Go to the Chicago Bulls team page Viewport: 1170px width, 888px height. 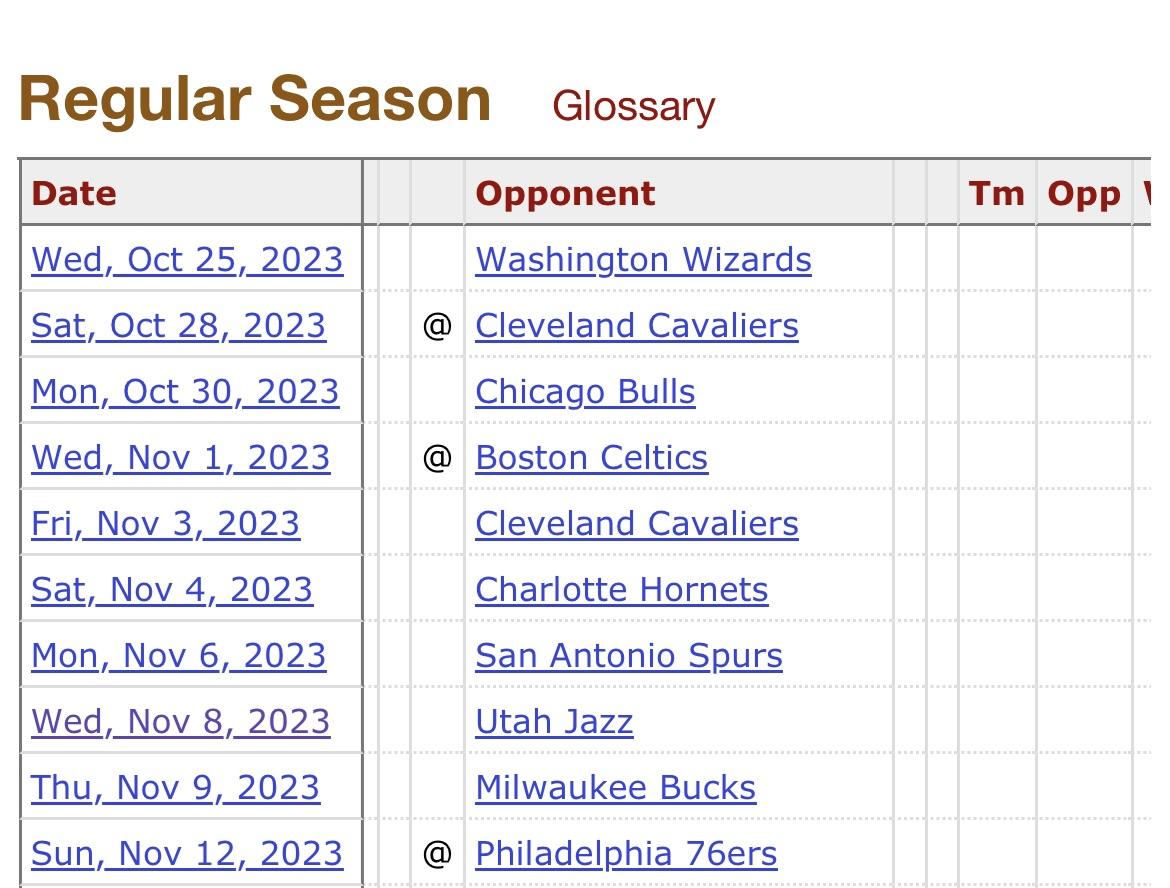(x=585, y=392)
